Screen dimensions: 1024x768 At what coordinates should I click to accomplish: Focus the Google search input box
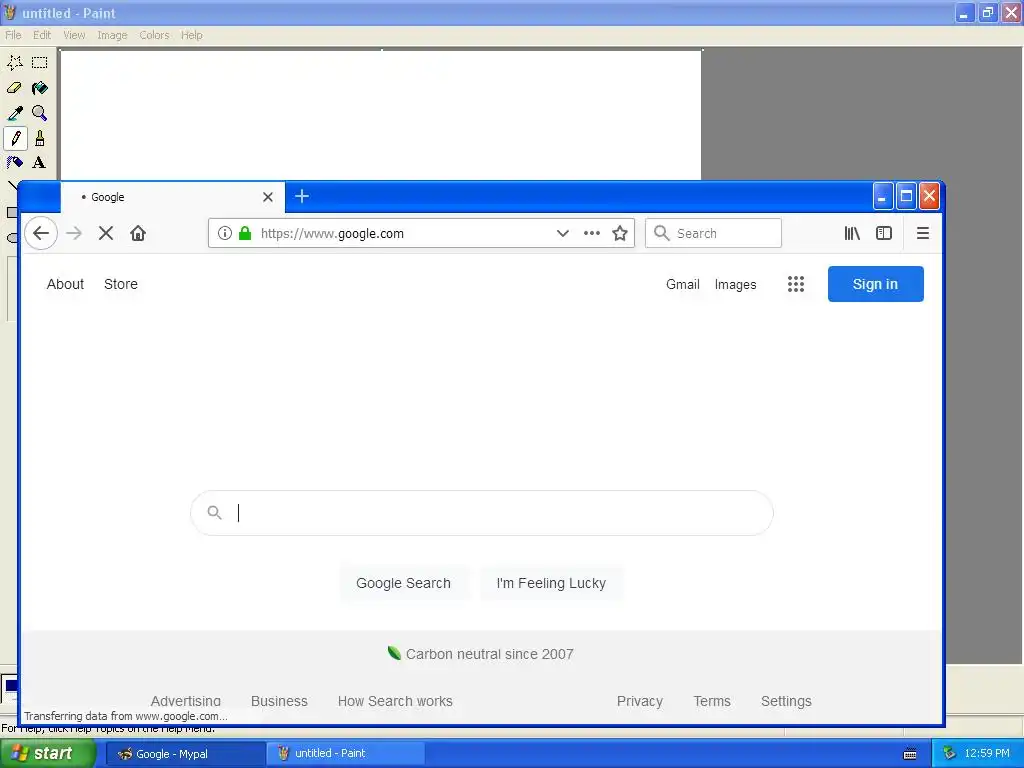click(482, 513)
